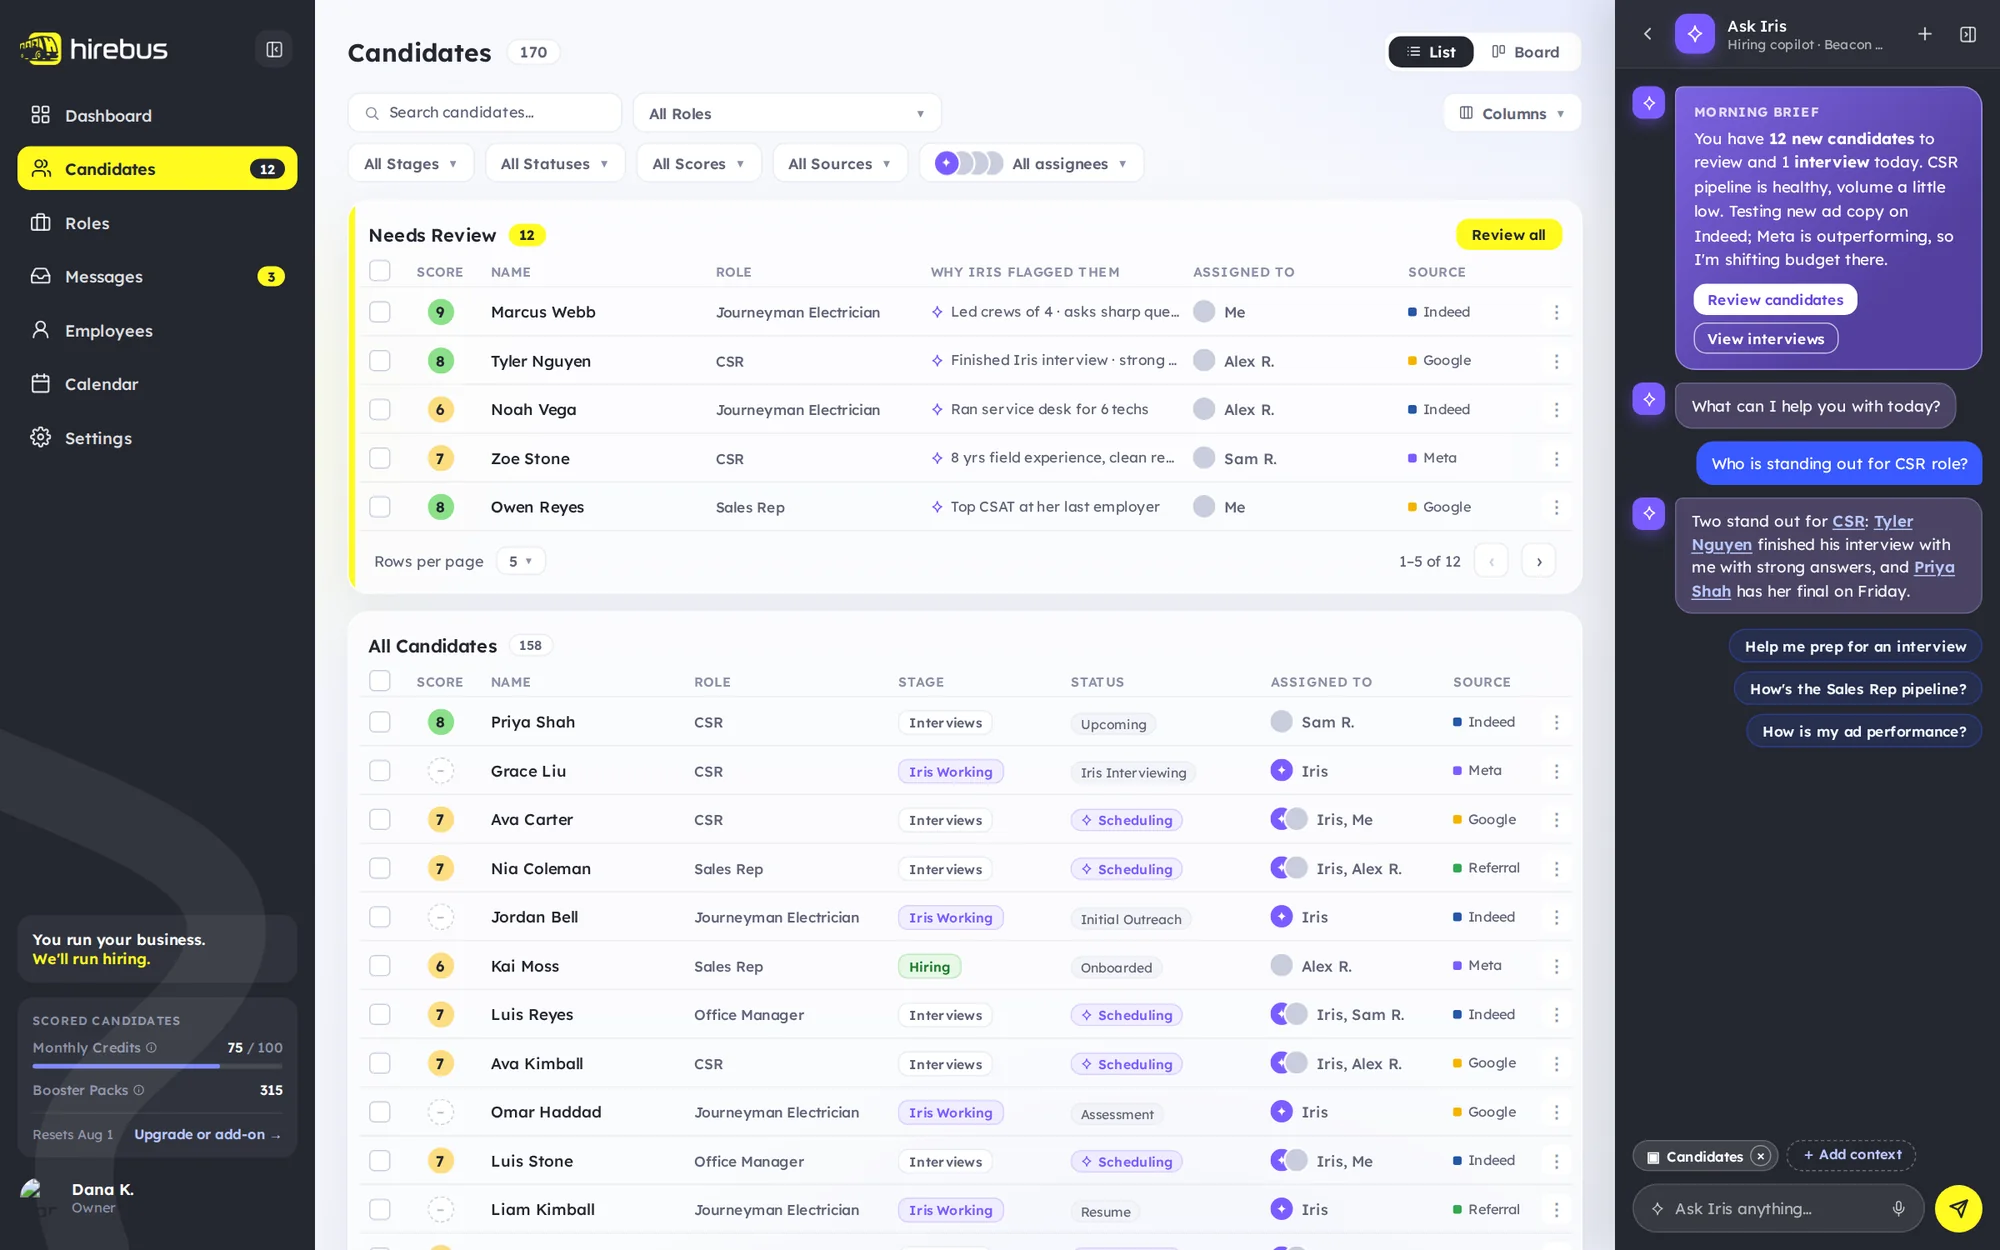2000x1250 pixels.
Task: Open the All Scores filter
Action: pos(698,163)
